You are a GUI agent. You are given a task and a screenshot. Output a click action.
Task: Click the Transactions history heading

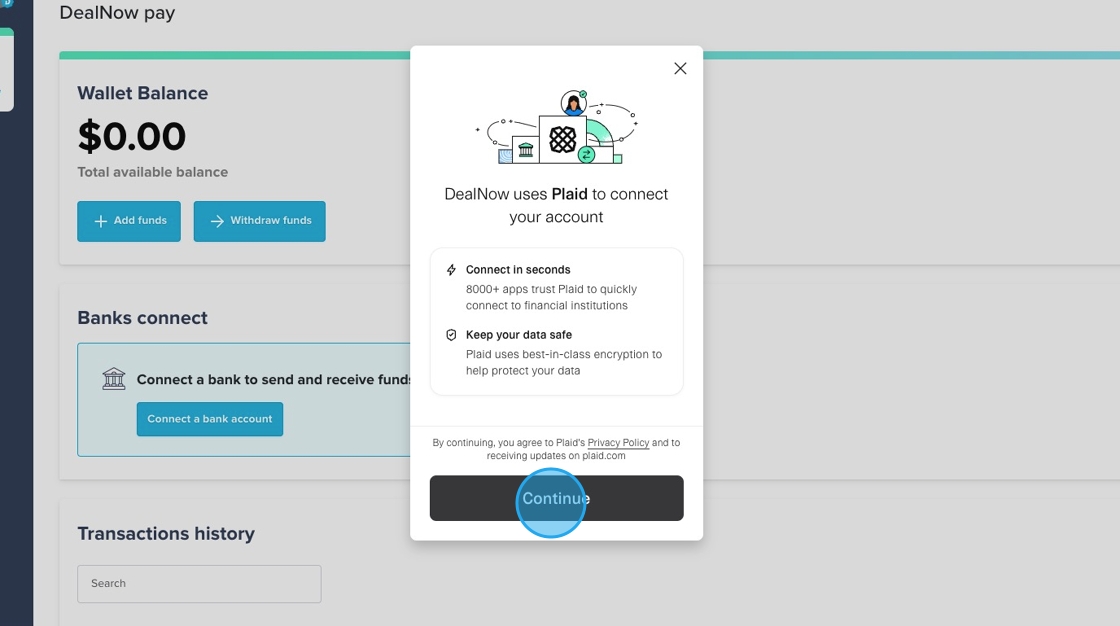(x=166, y=534)
